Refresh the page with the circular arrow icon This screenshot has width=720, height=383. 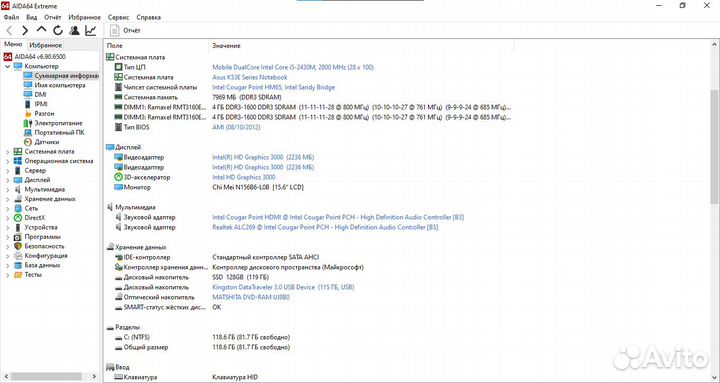click(57, 31)
